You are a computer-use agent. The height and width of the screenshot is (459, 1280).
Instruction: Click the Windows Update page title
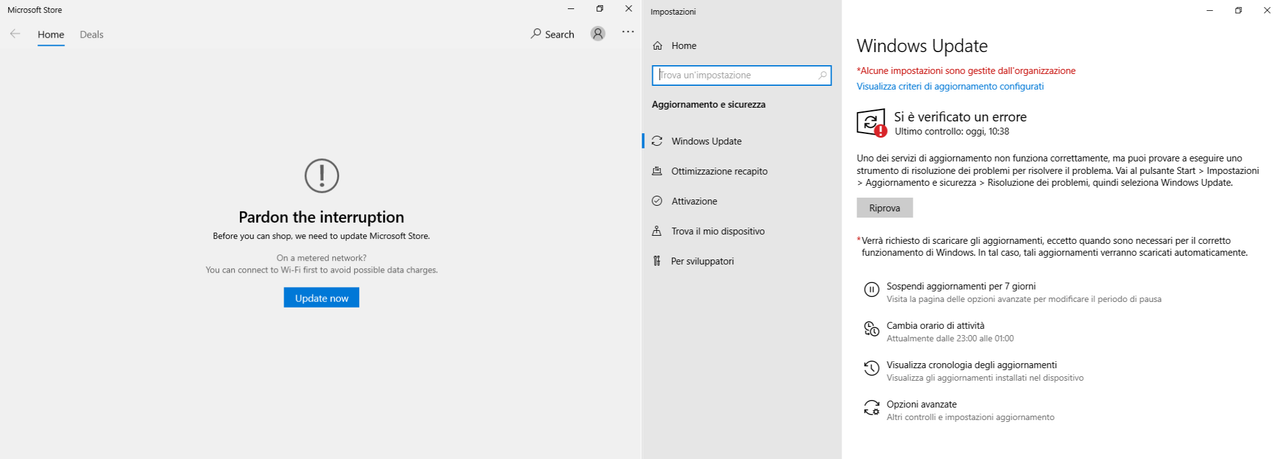pyautogui.click(x=922, y=46)
